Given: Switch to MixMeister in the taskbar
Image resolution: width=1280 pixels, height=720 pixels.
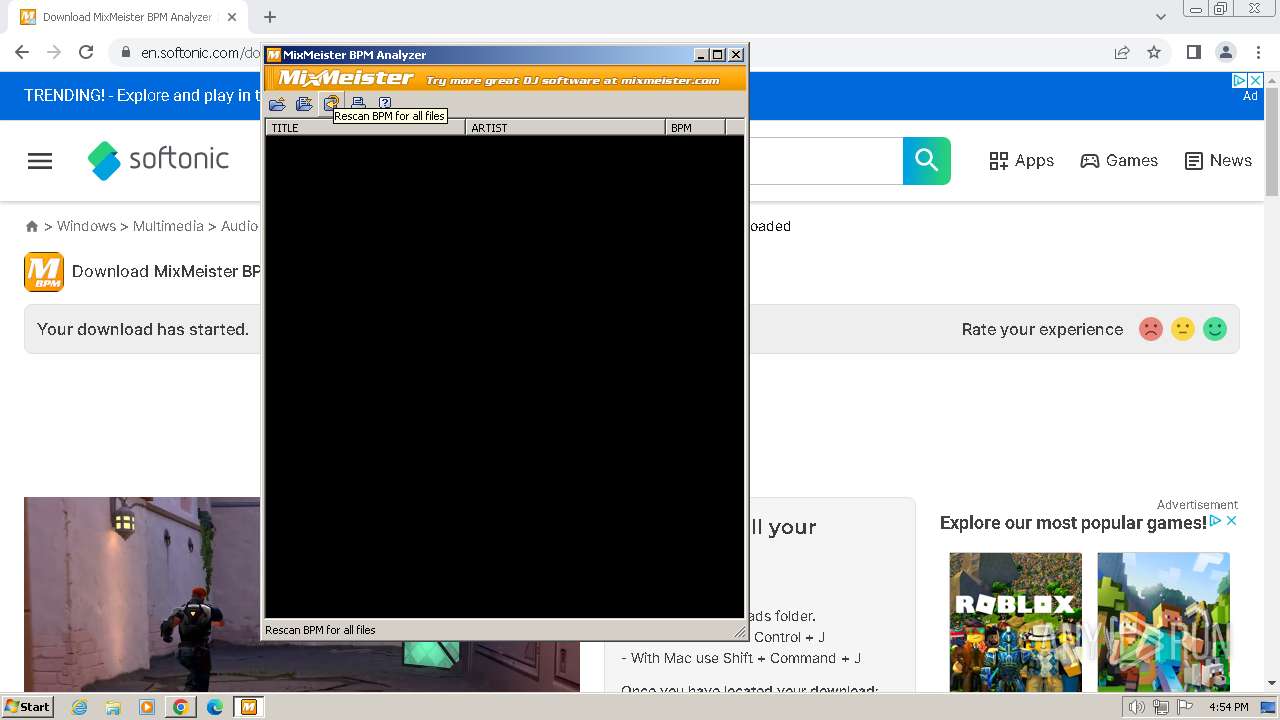Looking at the screenshot, I should [x=249, y=707].
